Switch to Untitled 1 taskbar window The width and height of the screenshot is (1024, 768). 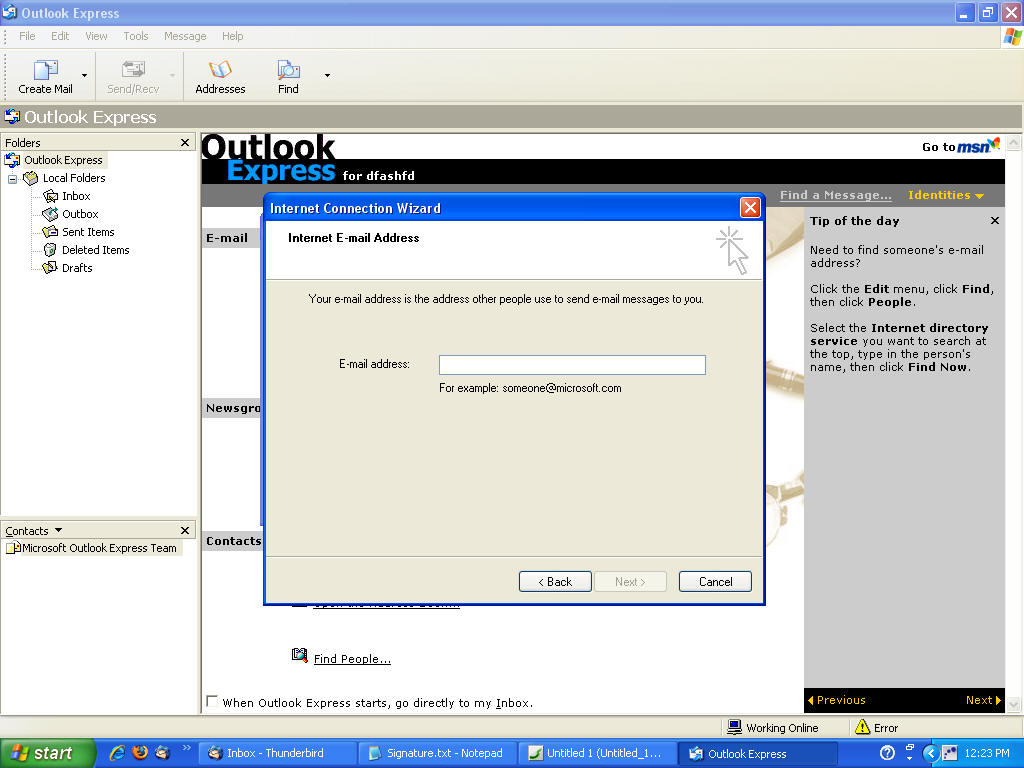pos(597,753)
